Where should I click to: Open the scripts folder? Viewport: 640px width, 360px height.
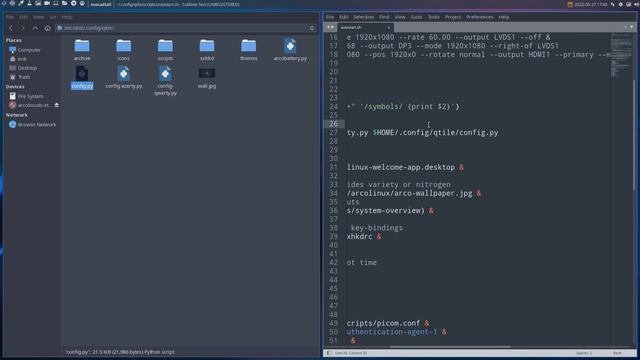(165, 49)
